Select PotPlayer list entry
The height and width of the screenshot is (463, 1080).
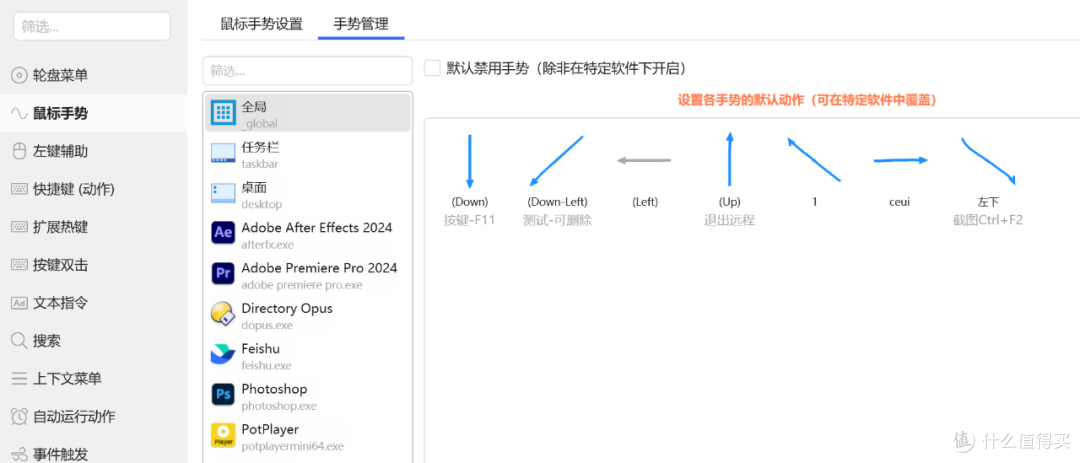coord(308,435)
